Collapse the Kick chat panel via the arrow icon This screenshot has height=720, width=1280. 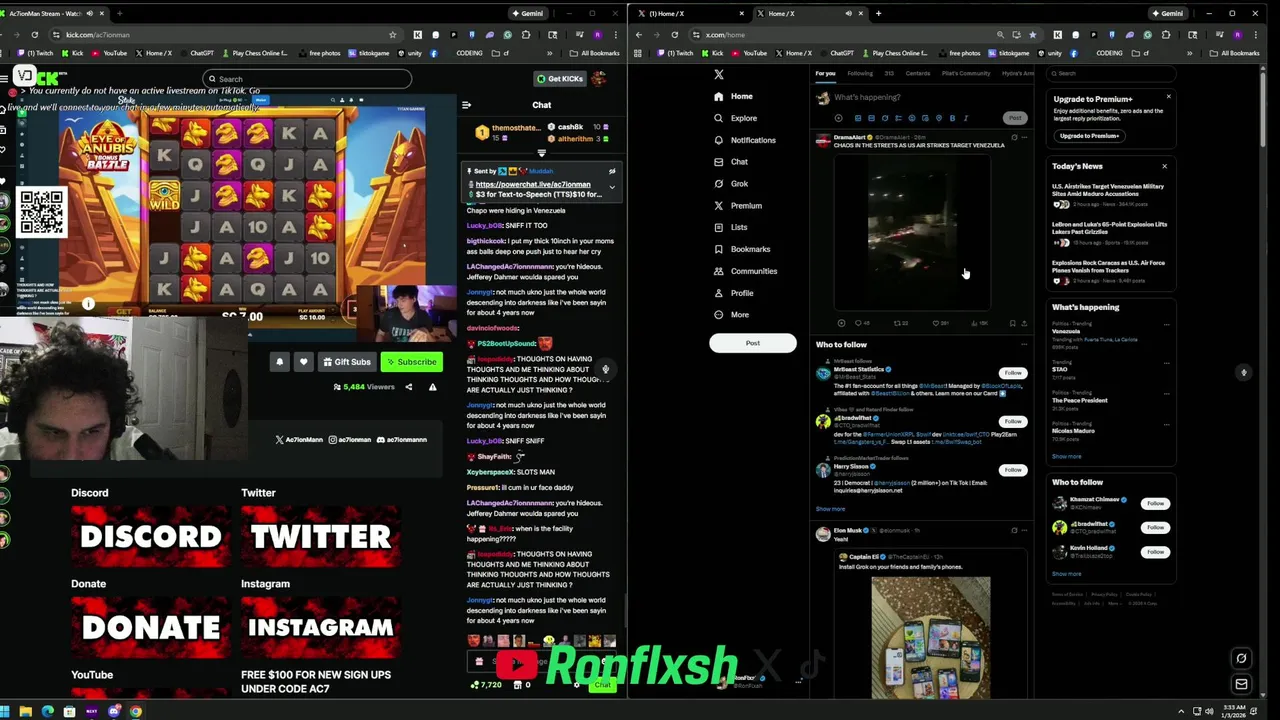pos(466,105)
